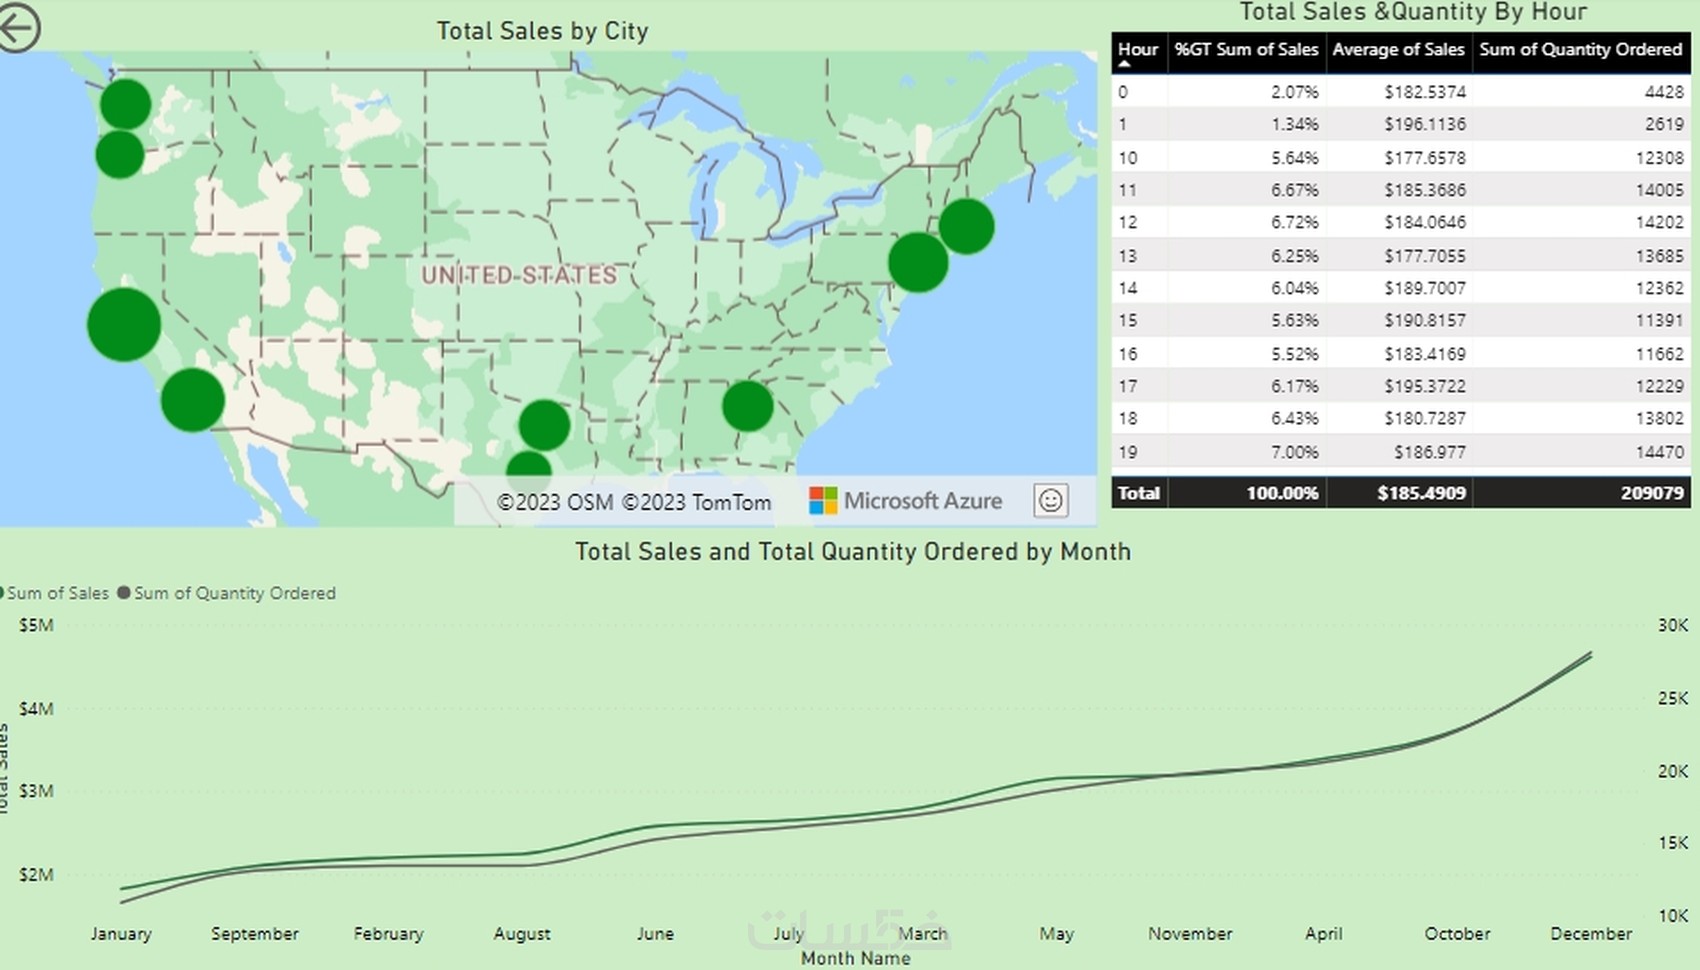Click the UNITED STATES map label

[x=519, y=275]
